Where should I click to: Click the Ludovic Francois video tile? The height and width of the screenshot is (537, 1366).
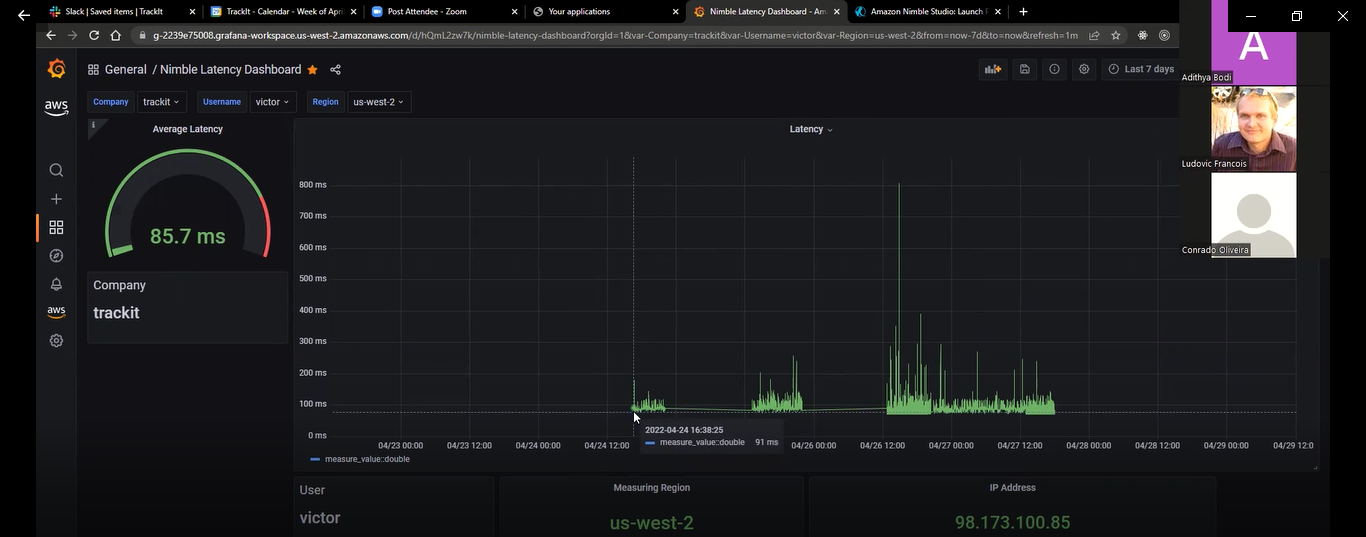[x=1253, y=128]
